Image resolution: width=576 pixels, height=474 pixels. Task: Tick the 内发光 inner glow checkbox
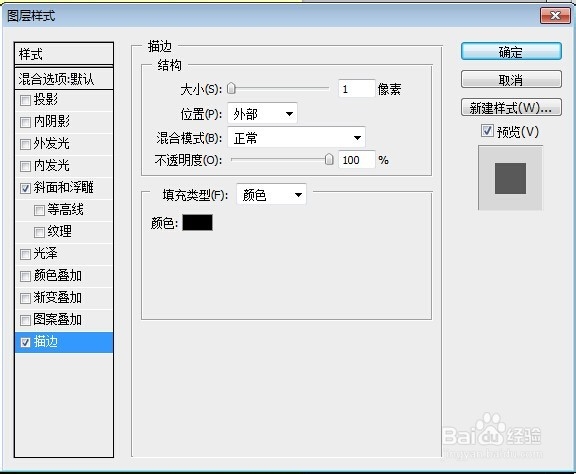[x=25, y=166]
